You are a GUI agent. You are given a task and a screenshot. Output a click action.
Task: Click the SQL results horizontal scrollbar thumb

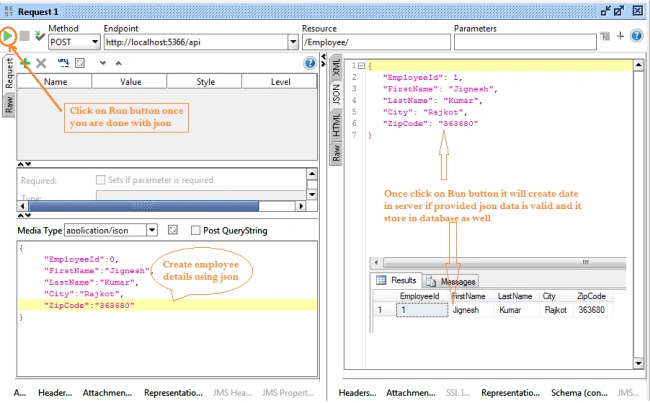[x=504, y=262]
